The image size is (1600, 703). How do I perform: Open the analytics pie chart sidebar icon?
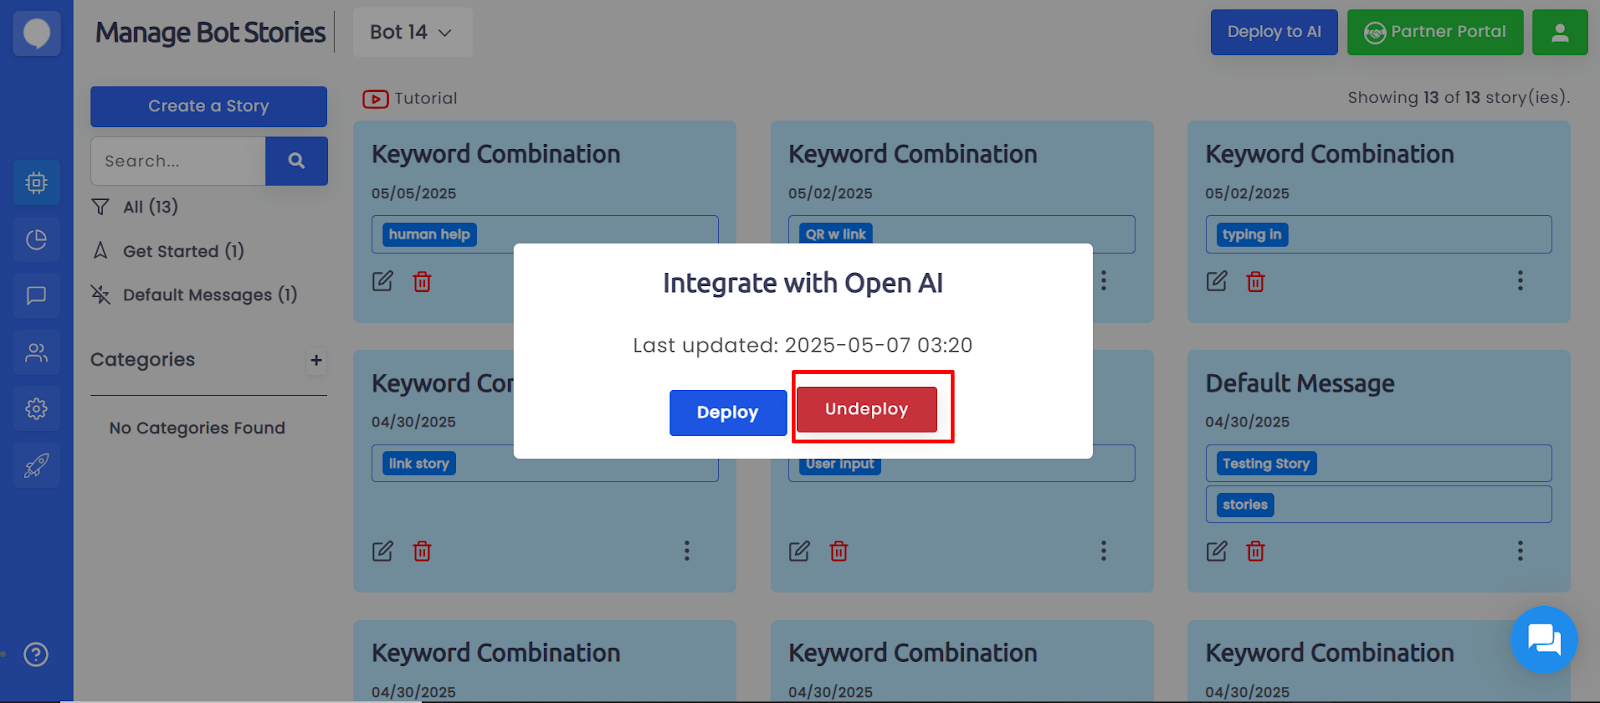(36, 240)
